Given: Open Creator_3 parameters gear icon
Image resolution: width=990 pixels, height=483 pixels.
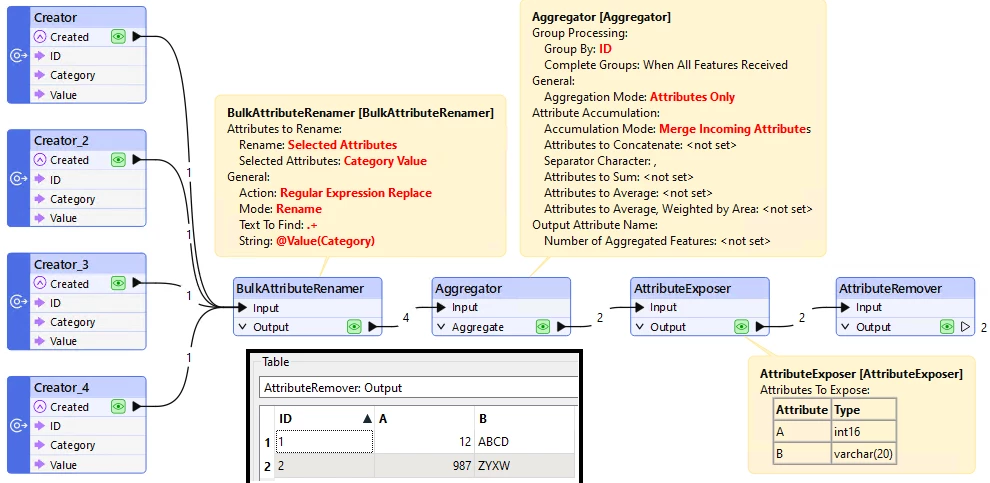Looking at the screenshot, I should click(x=18, y=302).
